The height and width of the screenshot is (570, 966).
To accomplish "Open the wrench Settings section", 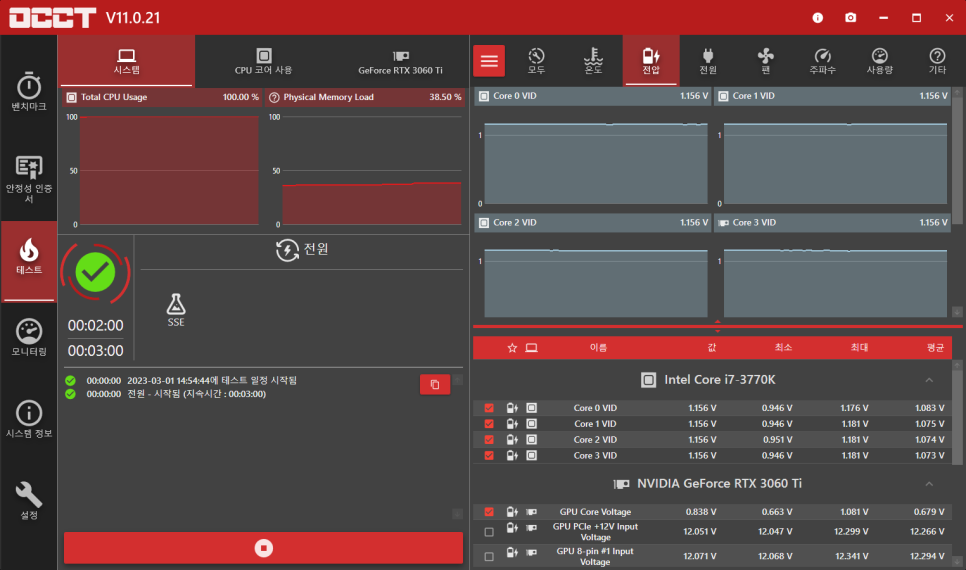I will 28,500.
